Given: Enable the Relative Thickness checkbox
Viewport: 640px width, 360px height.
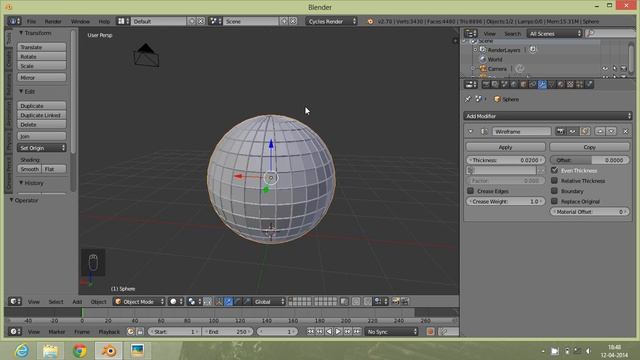Looking at the screenshot, I should [x=554, y=180].
